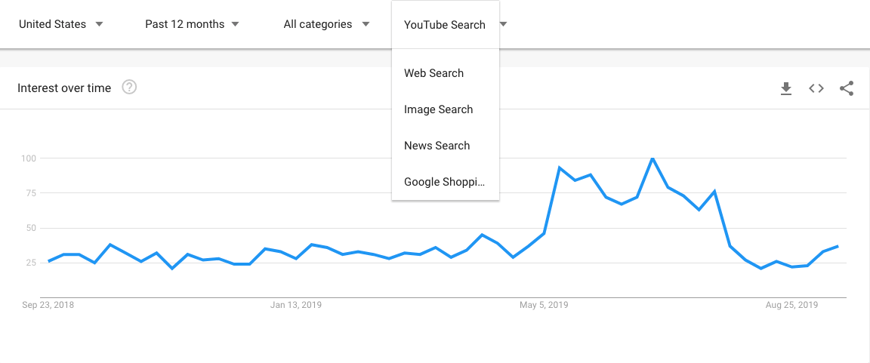Viewport: 870px width, 363px height.
Task: Expand the United States region dropdown
Action: click(x=61, y=24)
